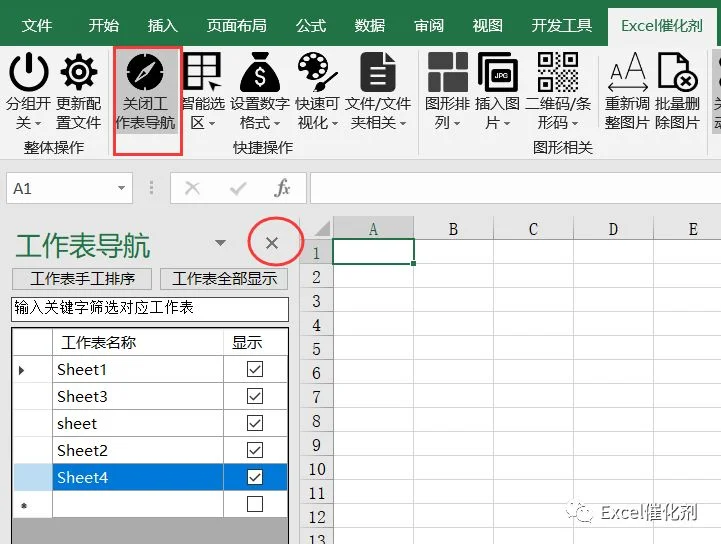Switch to the 视图 tab
Screen dimensions: 721x544
[487, 26]
